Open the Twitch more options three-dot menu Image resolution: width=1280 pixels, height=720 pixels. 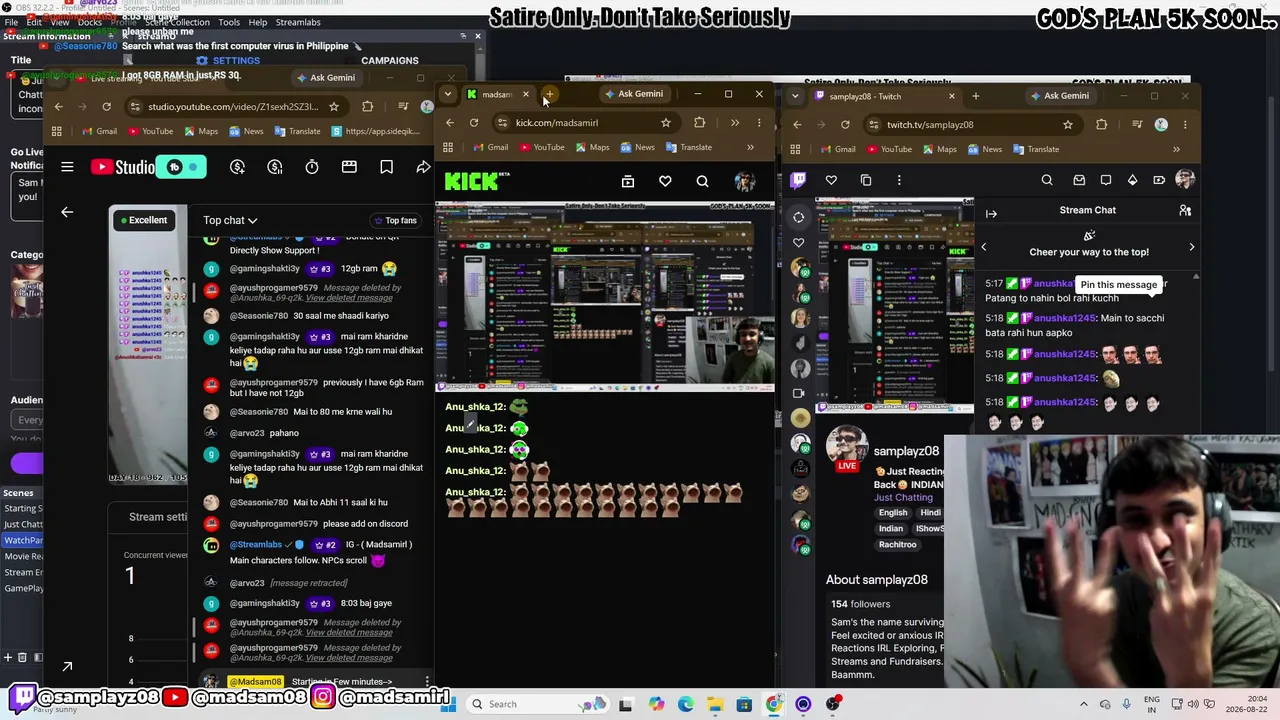pyautogui.click(x=899, y=180)
